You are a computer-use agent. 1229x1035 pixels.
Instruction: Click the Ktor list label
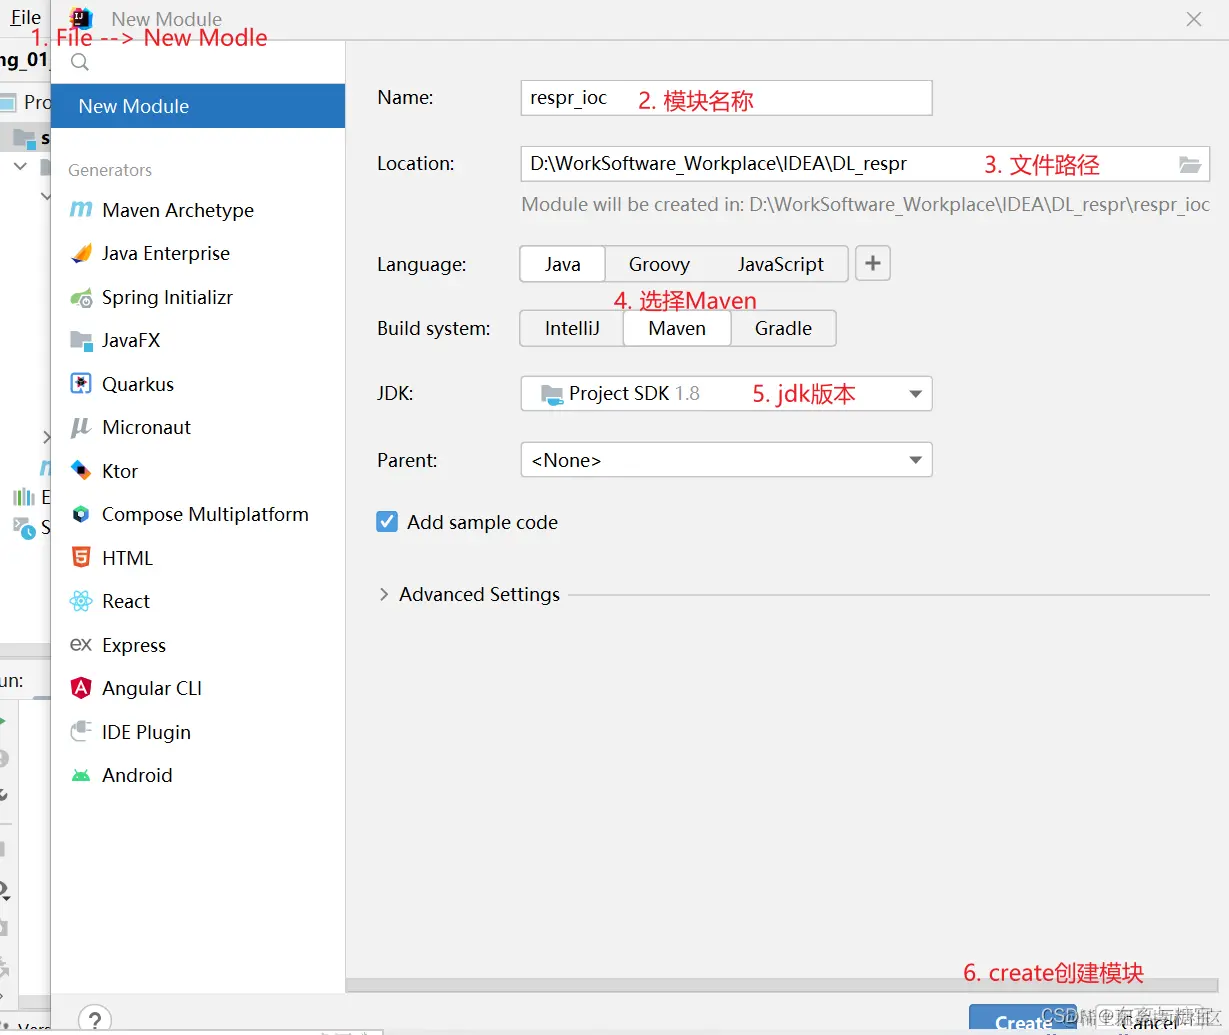(x=120, y=471)
